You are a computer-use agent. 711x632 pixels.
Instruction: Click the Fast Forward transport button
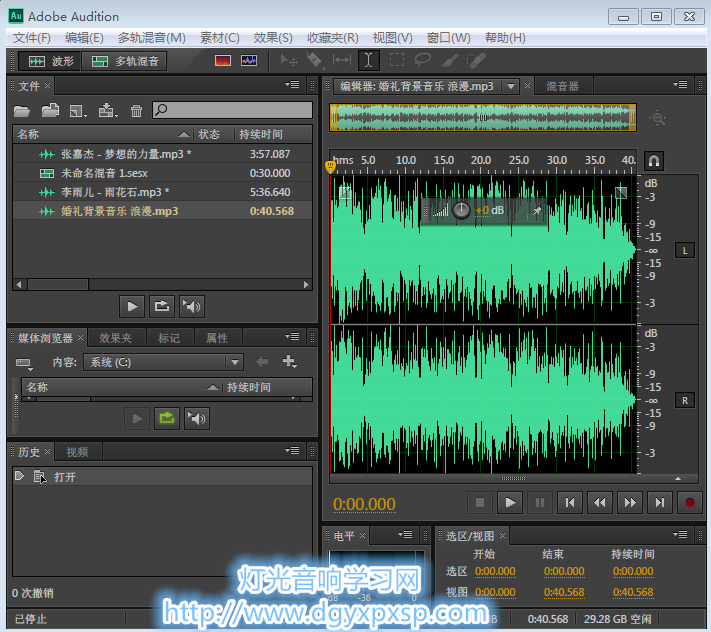pyautogui.click(x=629, y=503)
